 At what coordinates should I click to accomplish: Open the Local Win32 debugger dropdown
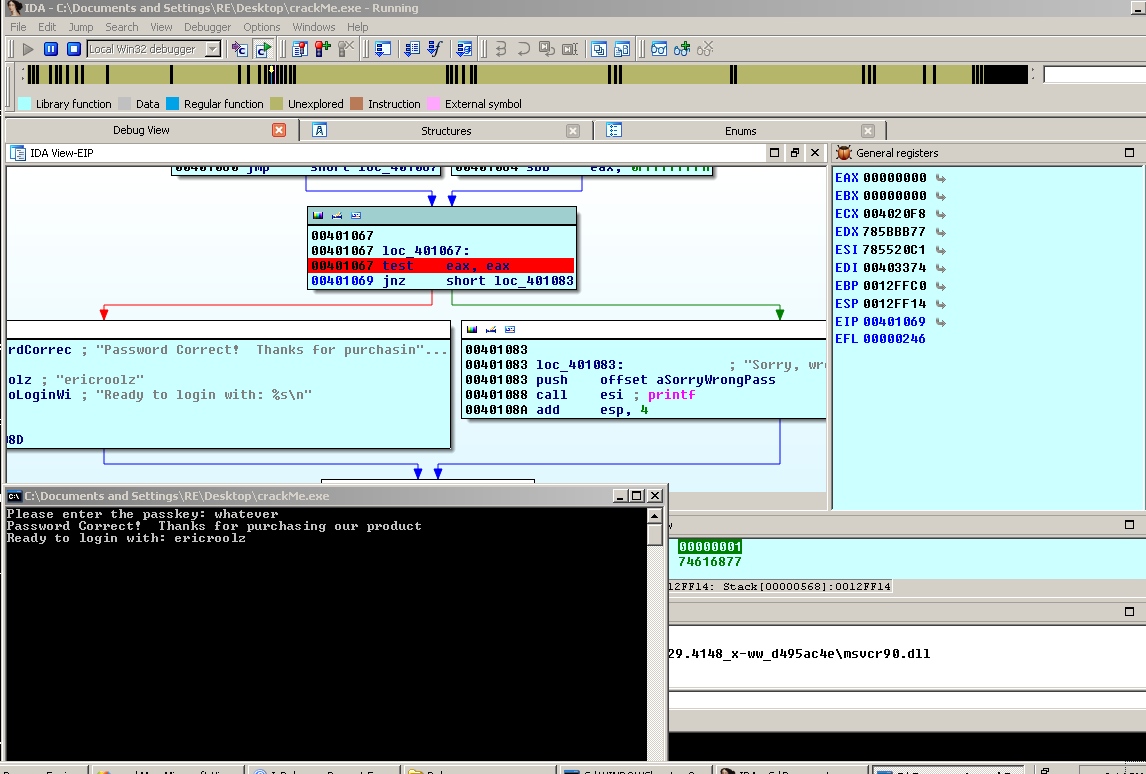point(213,49)
